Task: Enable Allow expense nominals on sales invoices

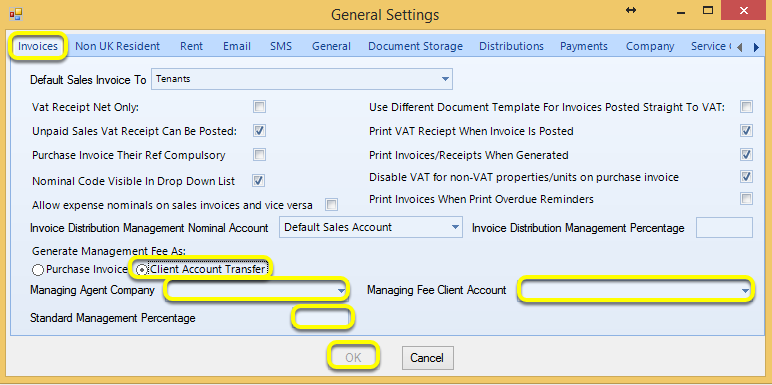Action: (332, 204)
